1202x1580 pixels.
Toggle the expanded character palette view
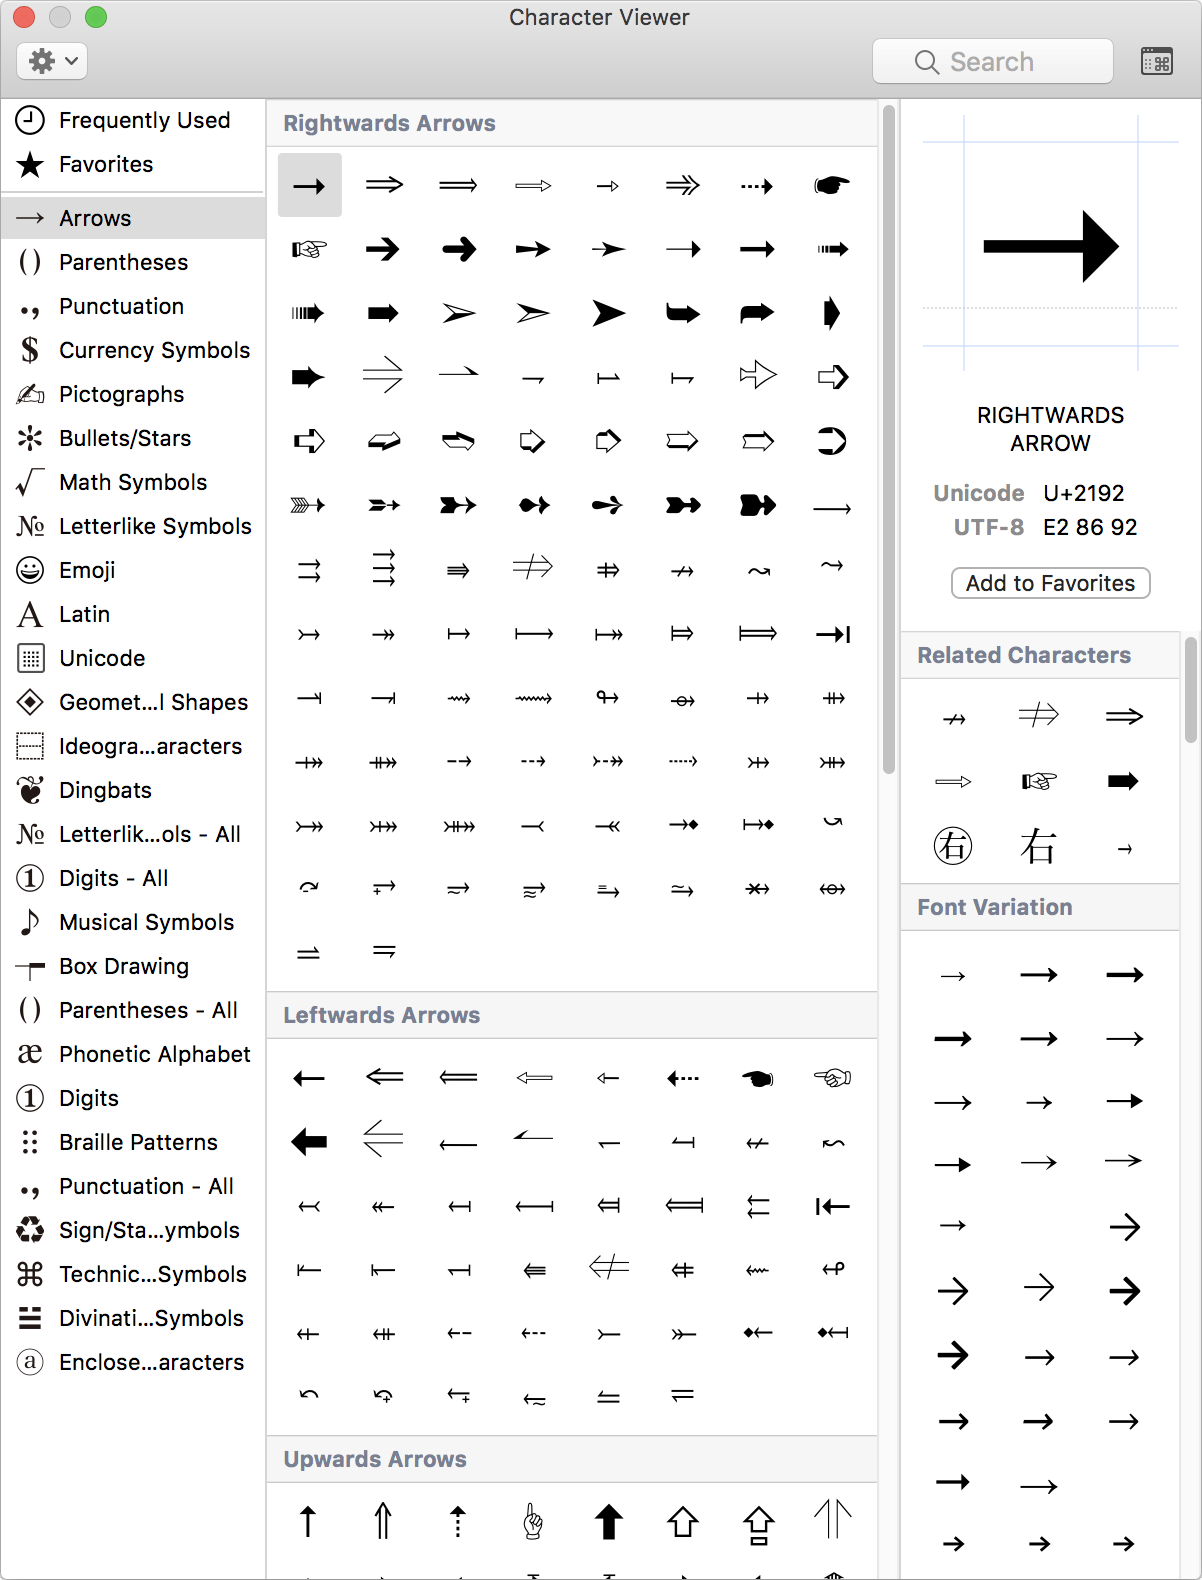point(1157,61)
